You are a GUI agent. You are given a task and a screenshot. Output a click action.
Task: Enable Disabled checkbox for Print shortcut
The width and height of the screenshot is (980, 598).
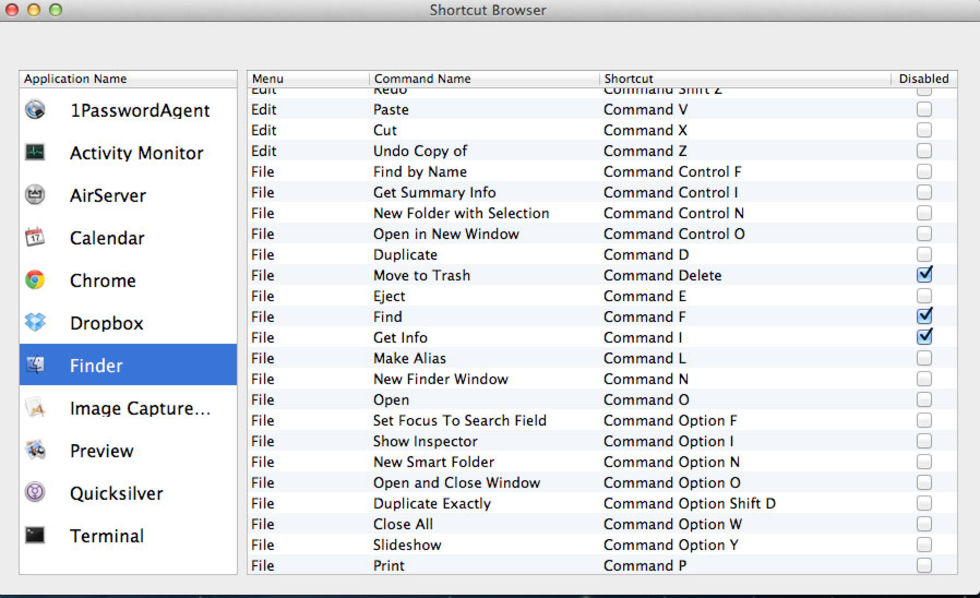[x=924, y=565]
